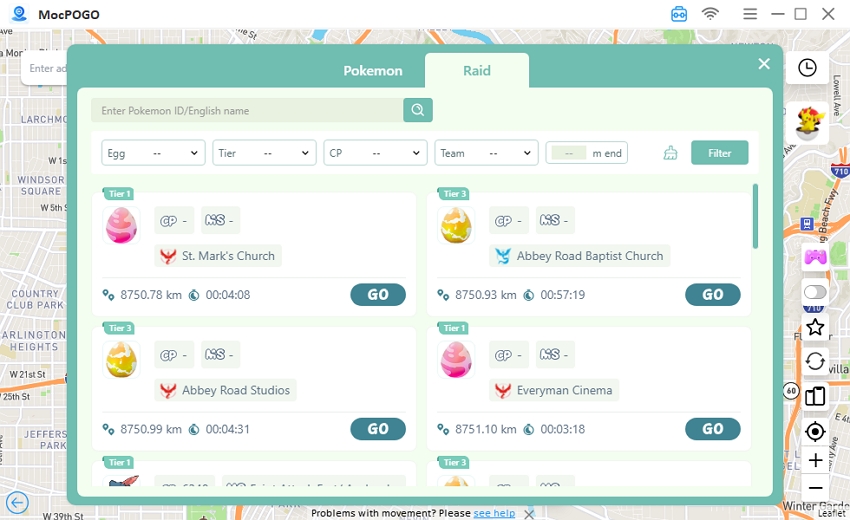Click the Pokemon ID/English name search field
The image size is (850, 520).
(247, 110)
